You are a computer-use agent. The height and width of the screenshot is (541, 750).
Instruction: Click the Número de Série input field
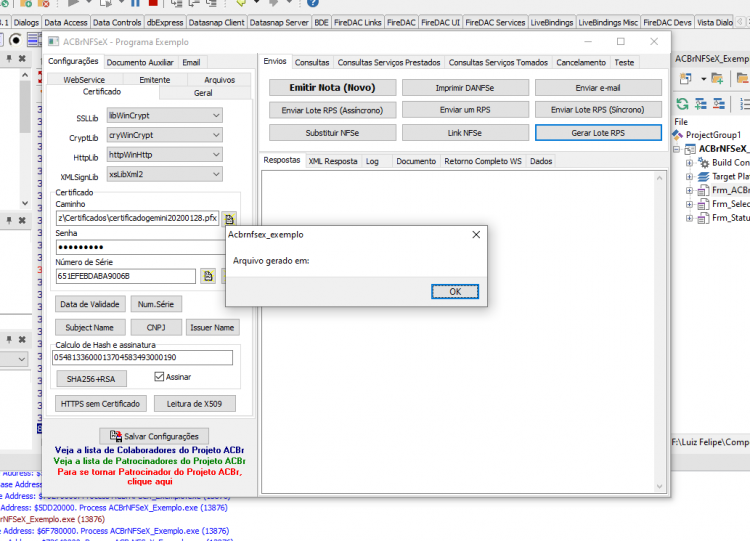tap(125, 276)
